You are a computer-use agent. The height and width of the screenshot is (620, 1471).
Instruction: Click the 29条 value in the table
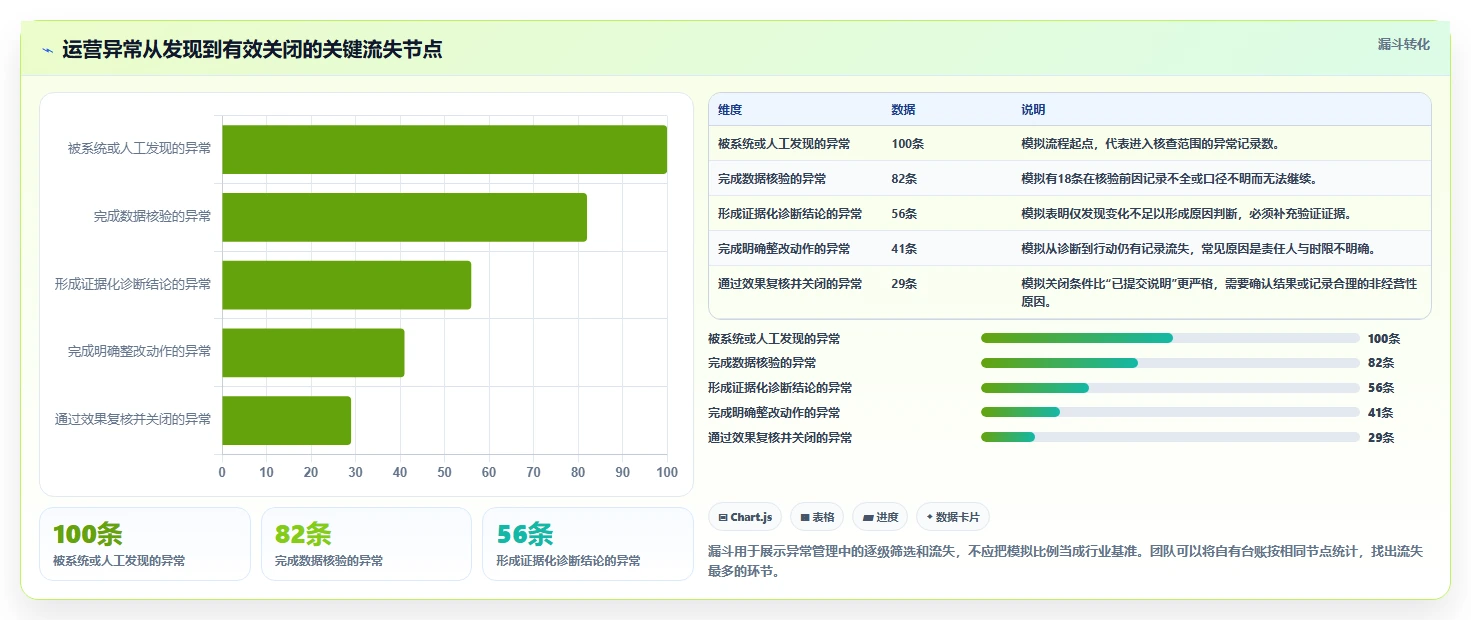pyautogui.click(x=904, y=284)
